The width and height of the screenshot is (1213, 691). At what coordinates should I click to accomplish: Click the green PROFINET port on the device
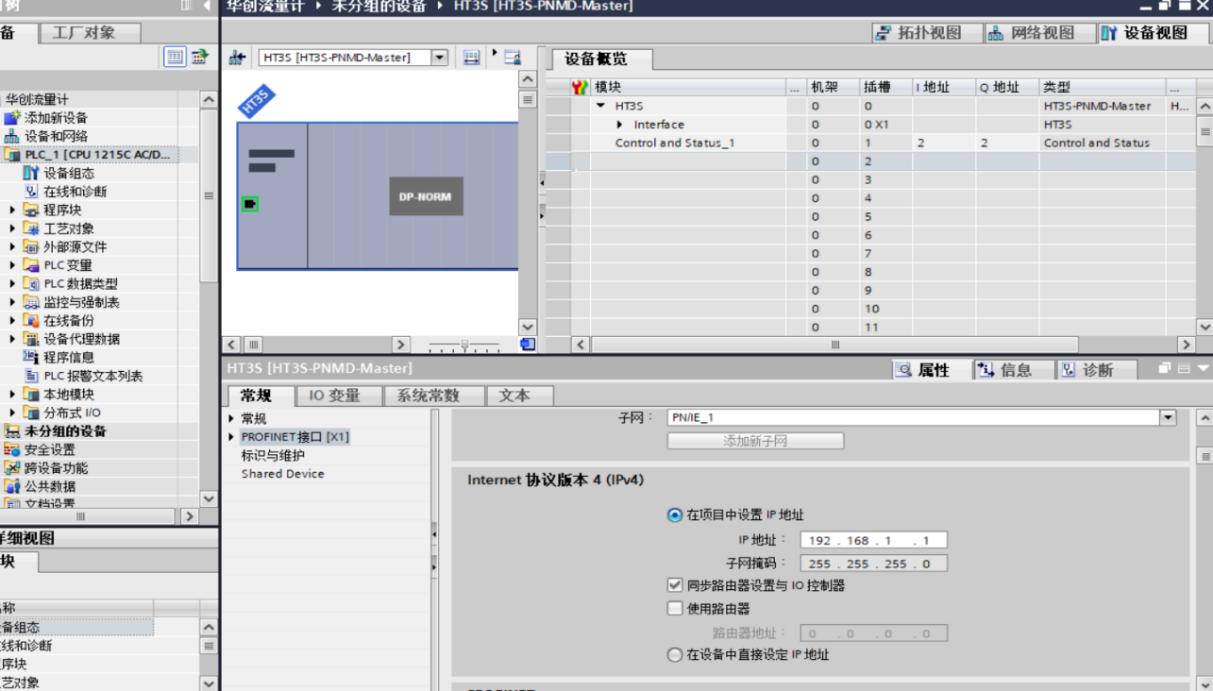pos(251,204)
